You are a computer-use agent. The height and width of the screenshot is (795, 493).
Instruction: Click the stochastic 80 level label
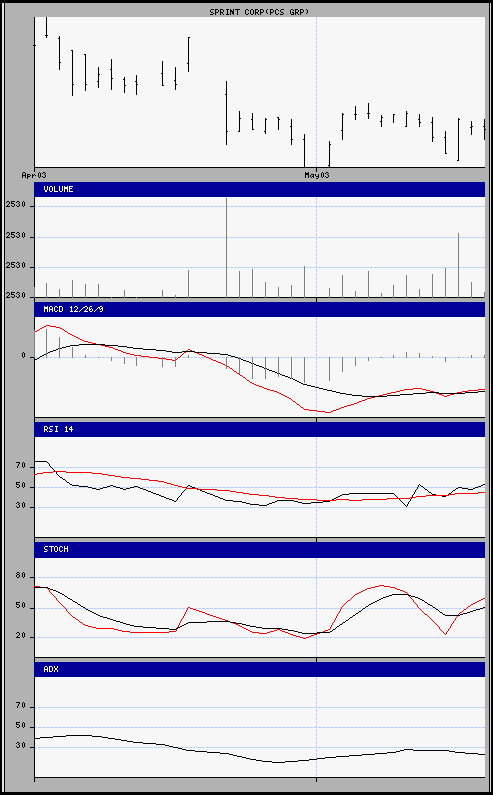[x=20, y=577]
